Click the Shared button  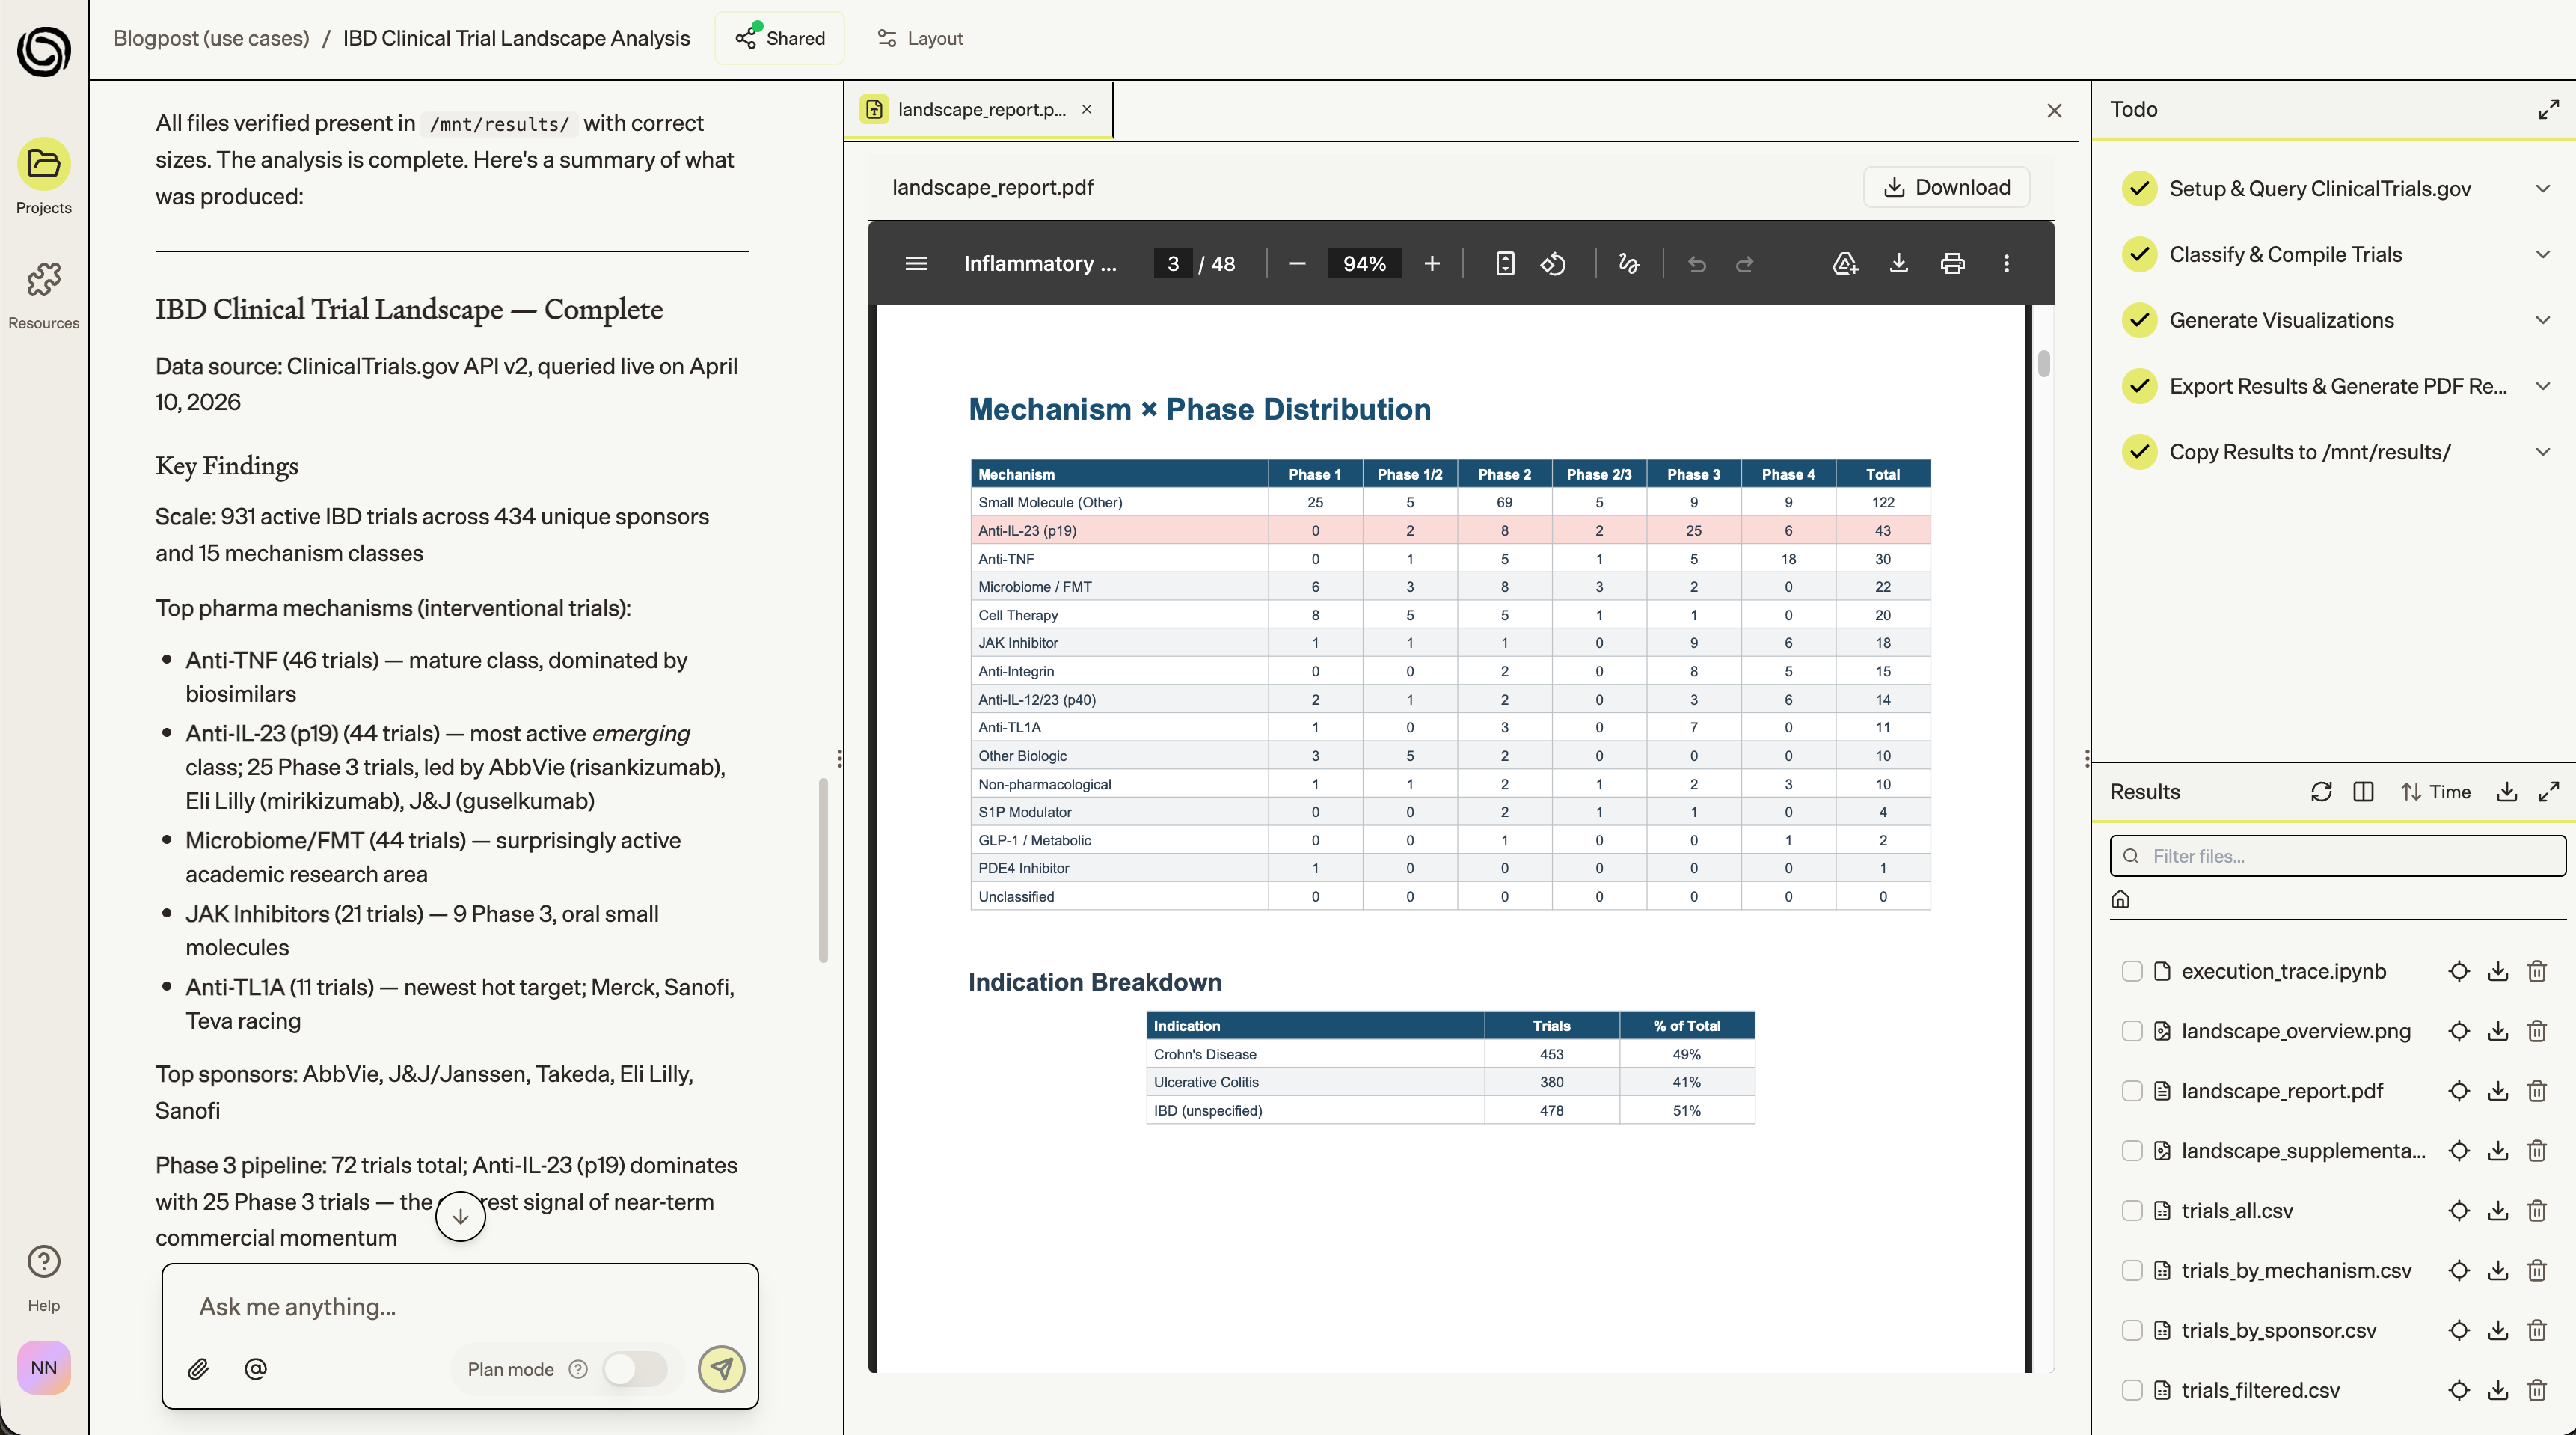click(x=780, y=38)
